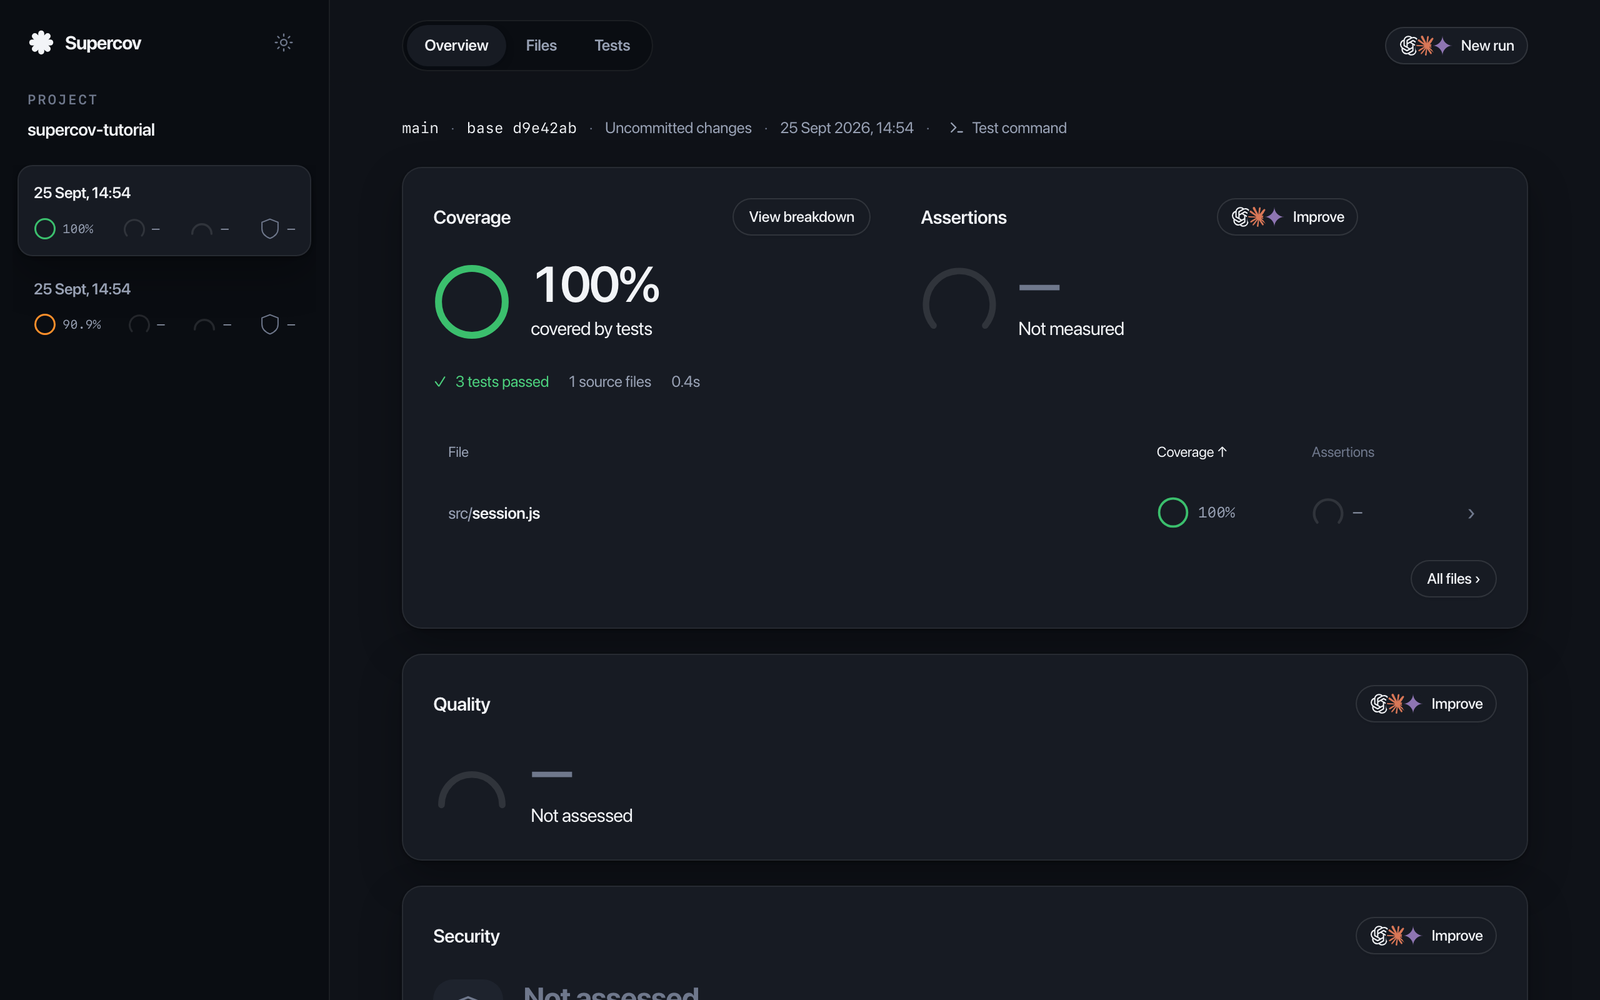Viewport: 1600px width, 1000px height.
Task: Start a New run
Action: pos(1456,45)
